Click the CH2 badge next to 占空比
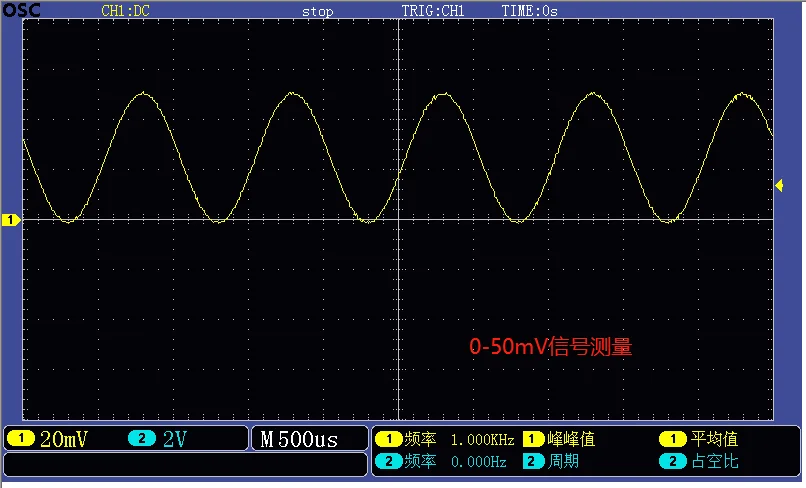806x488 pixels. point(673,461)
